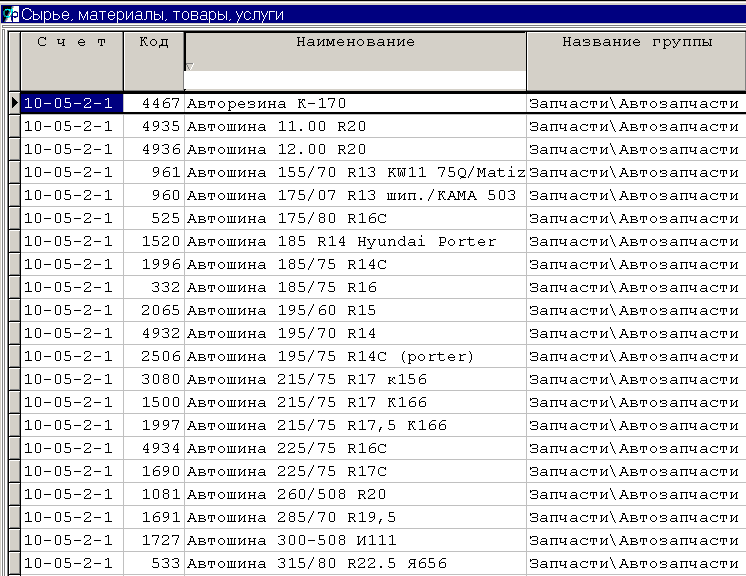Click the row selector beside code 1996
Viewport: 746px width, 576px height.
point(14,264)
